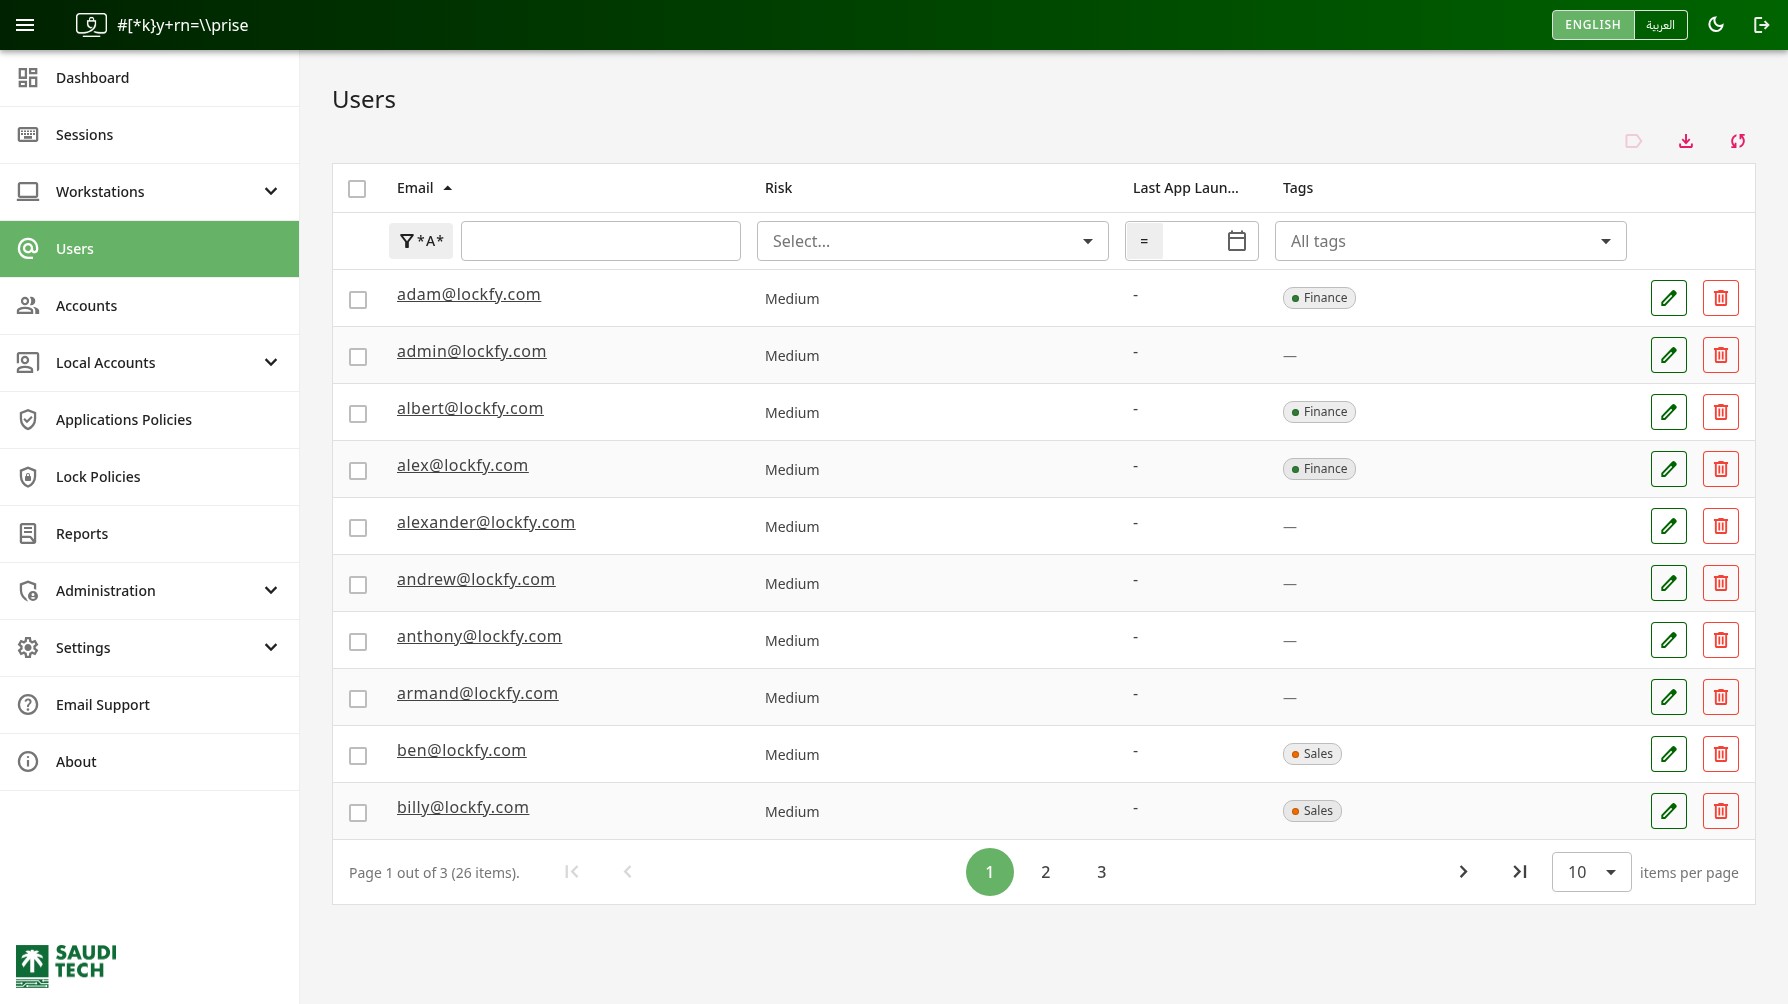Image resolution: width=1788 pixels, height=1004 pixels.
Task: Edit user adam@lockfy.com
Action: (1669, 298)
